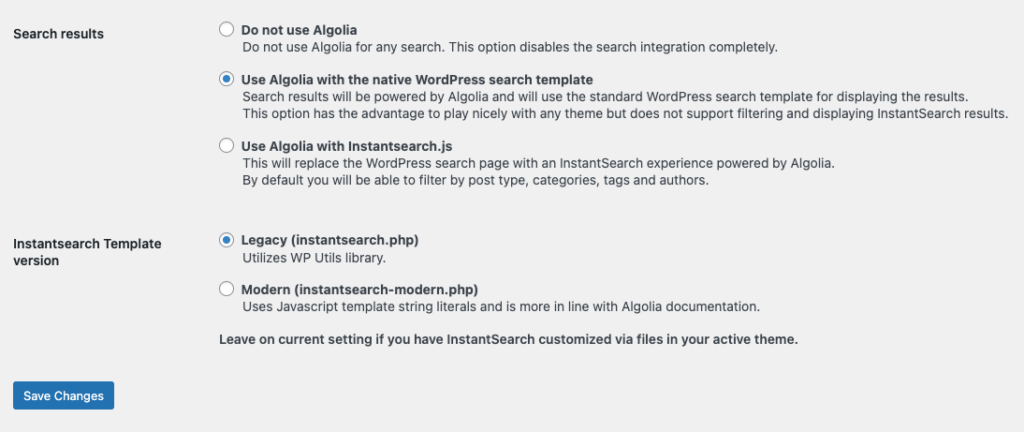Click the 'Search results will be powered by Algolia' line
This screenshot has height=432, width=1024.
[x=605, y=97]
